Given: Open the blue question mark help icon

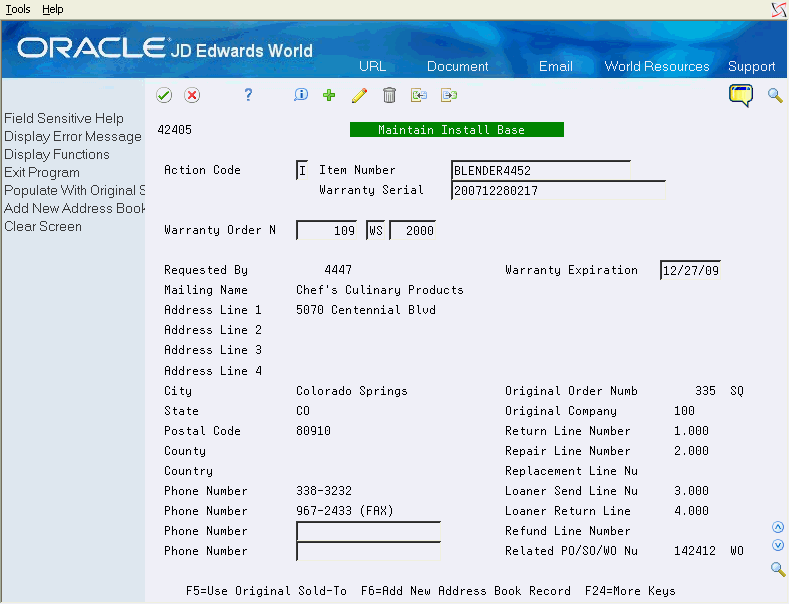Looking at the screenshot, I should click(x=248, y=95).
